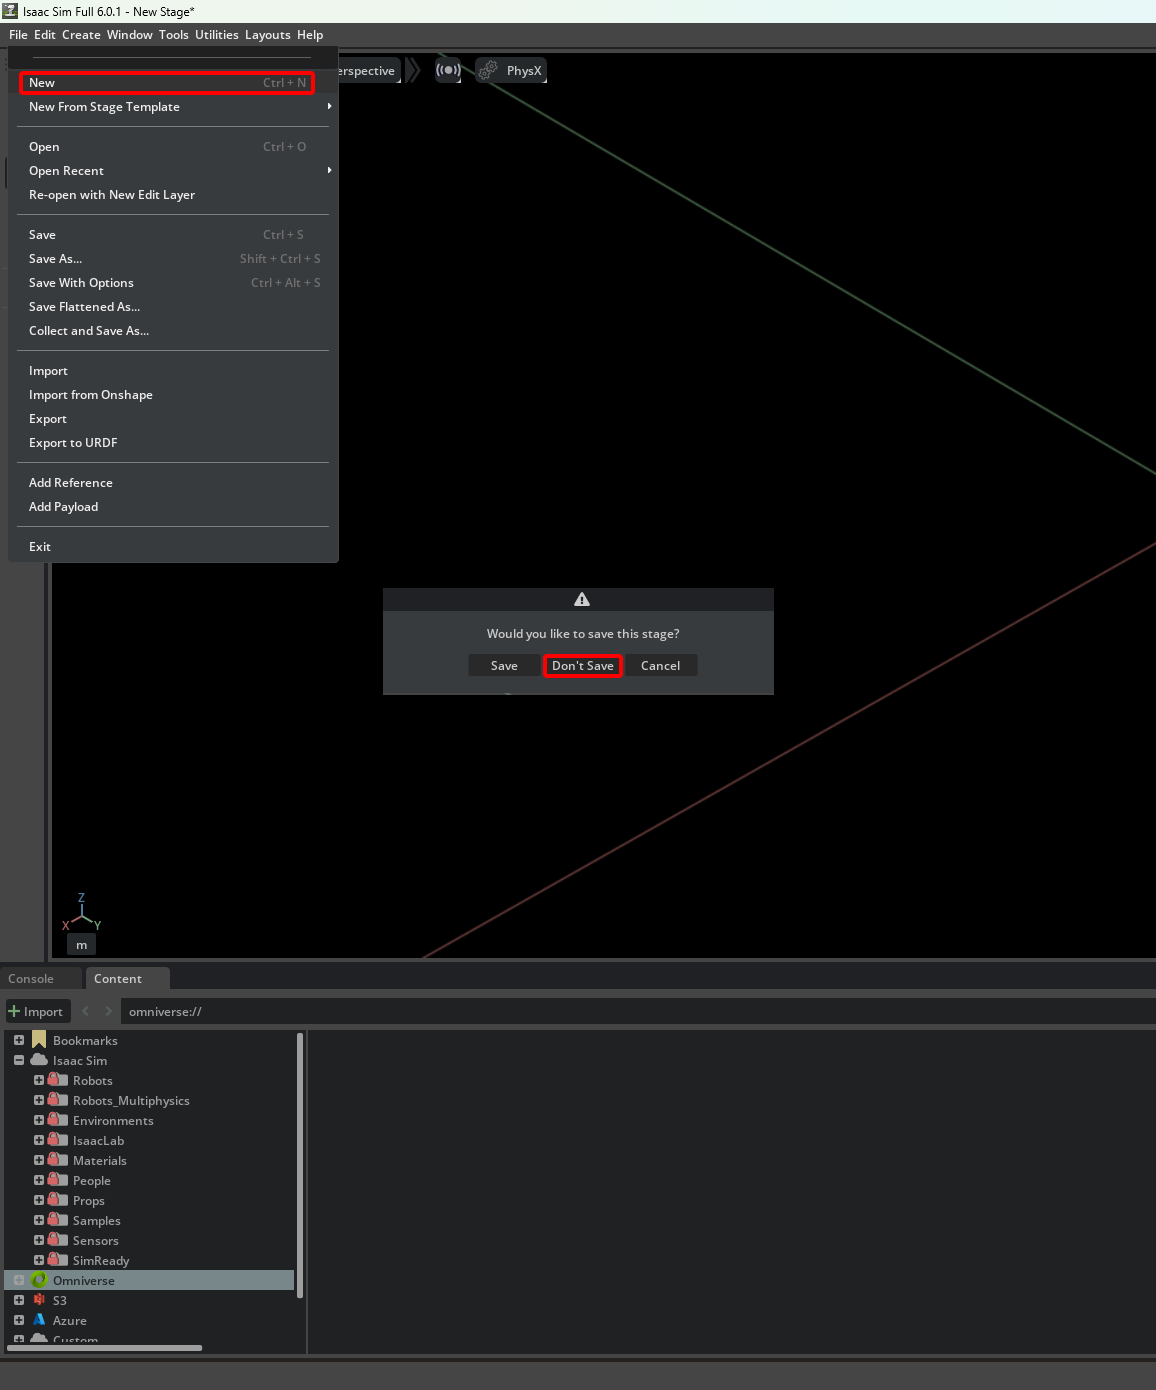Image resolution: width=1156 pixels, height=1390 pixels.
Task: Click the Isaac Sim cloud icon
Action: [x=39, y=1060]
